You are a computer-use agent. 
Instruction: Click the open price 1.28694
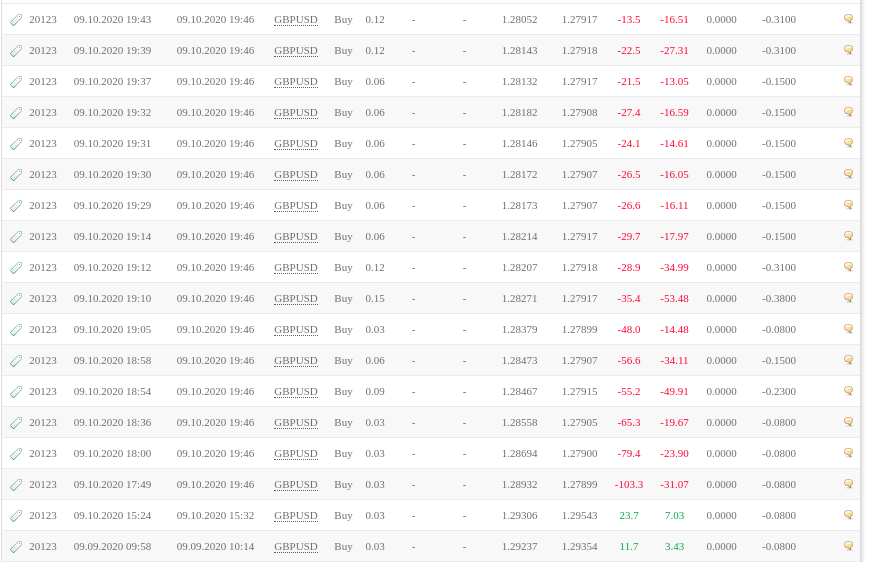519,453
